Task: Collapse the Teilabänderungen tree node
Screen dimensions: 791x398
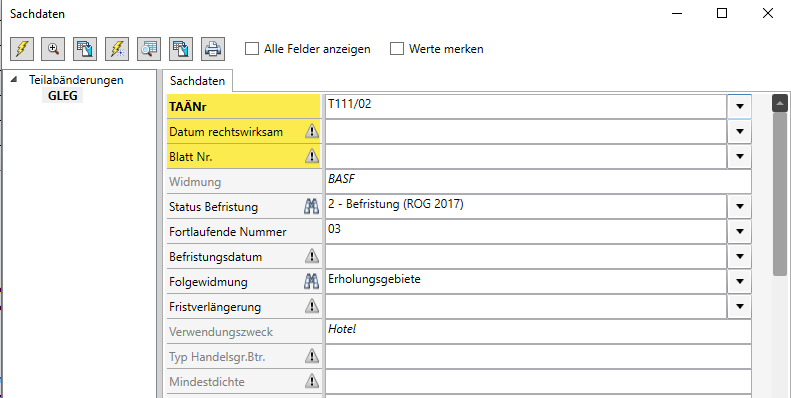Action: [x=14, y=79]
